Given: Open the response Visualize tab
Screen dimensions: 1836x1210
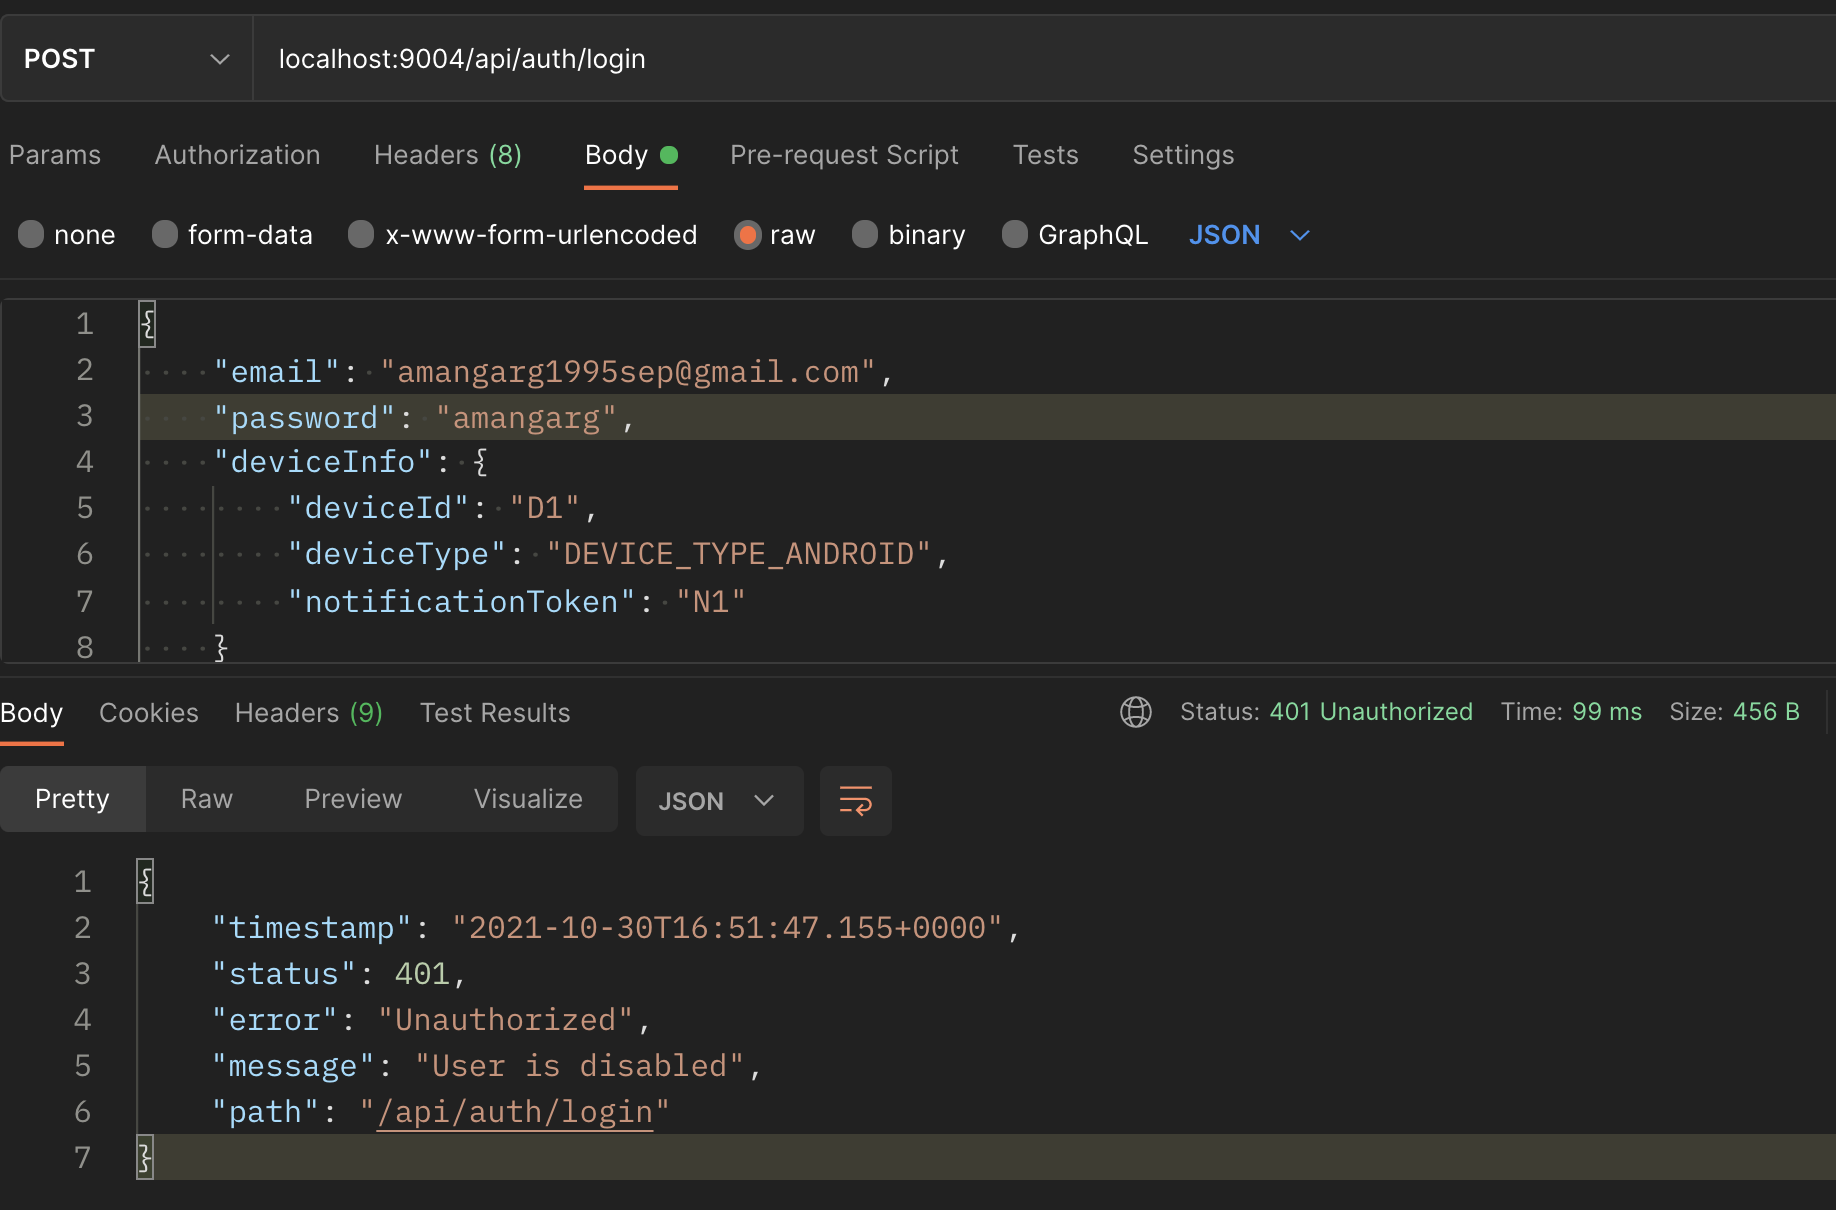Looking at the screenshot, I should [x=527, y=799].
